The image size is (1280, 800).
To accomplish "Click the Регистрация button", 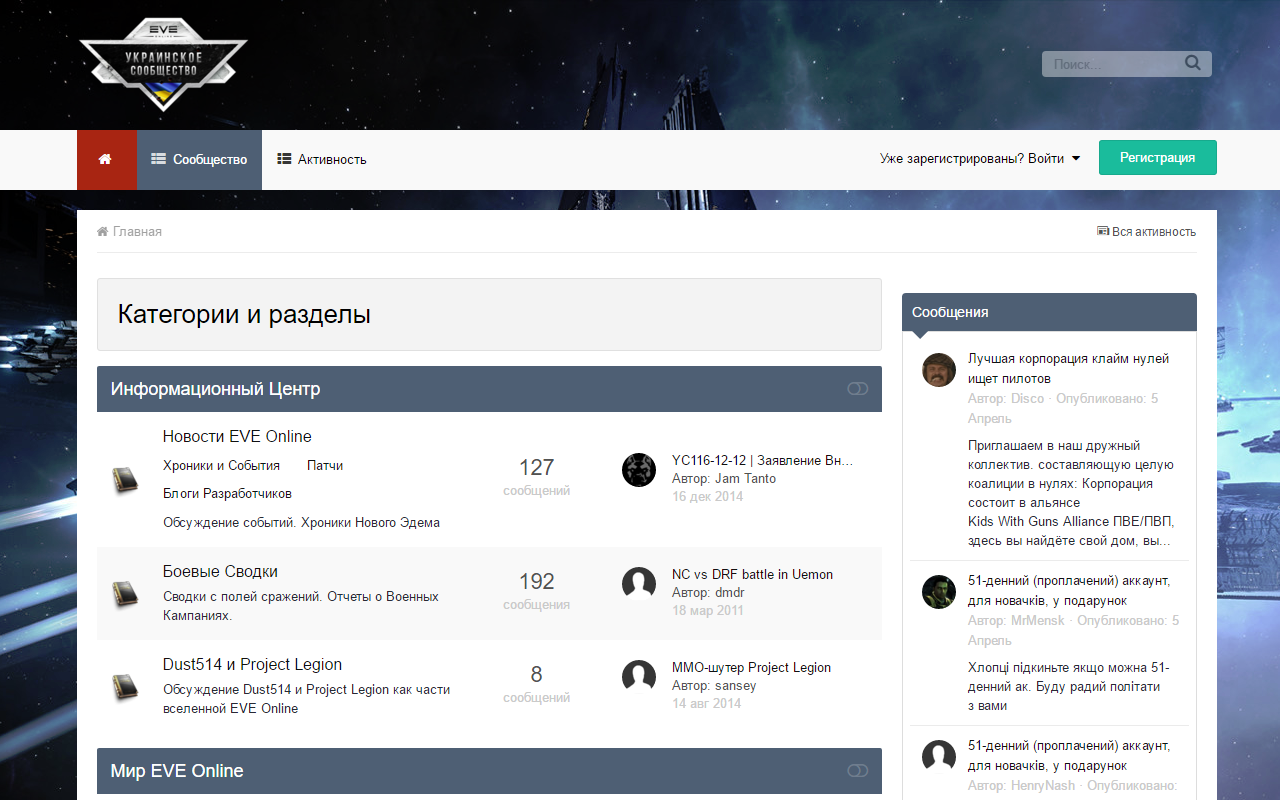I will [x=1158, y=158].
